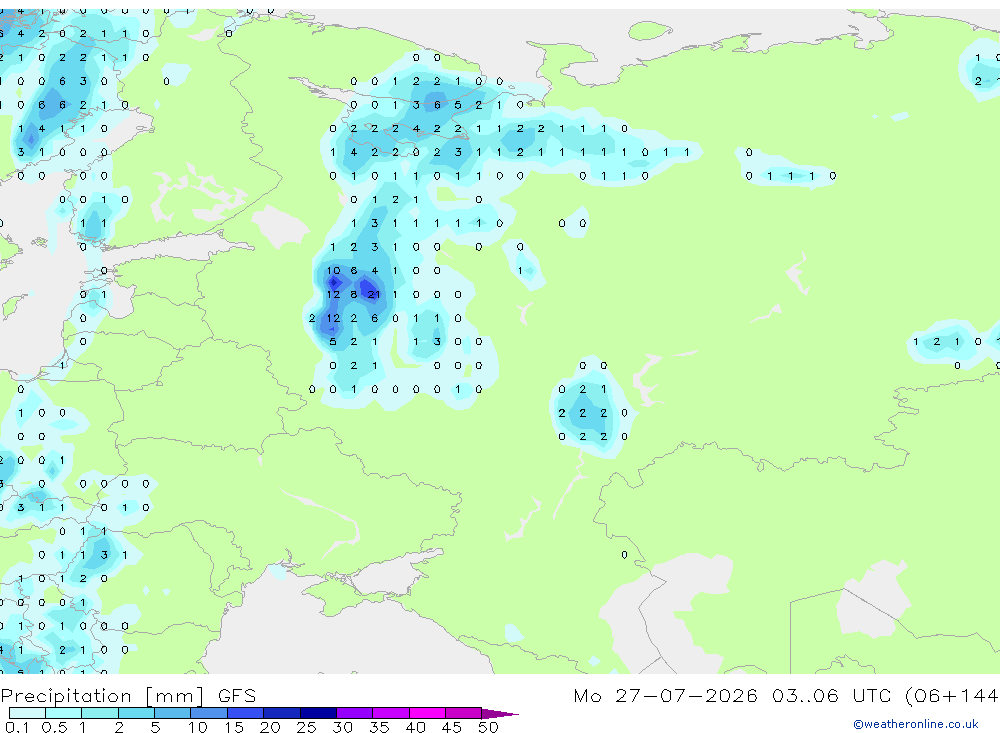Select the 5–10 mm blue legend swatch

[x=173, y=713]
